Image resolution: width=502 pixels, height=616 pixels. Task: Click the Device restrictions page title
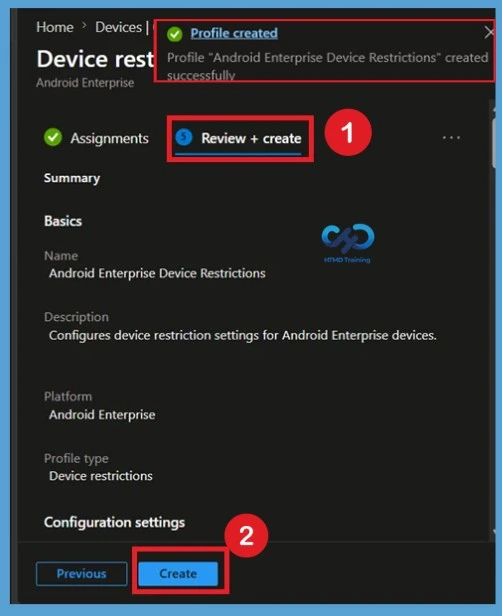tap(95, 59)
